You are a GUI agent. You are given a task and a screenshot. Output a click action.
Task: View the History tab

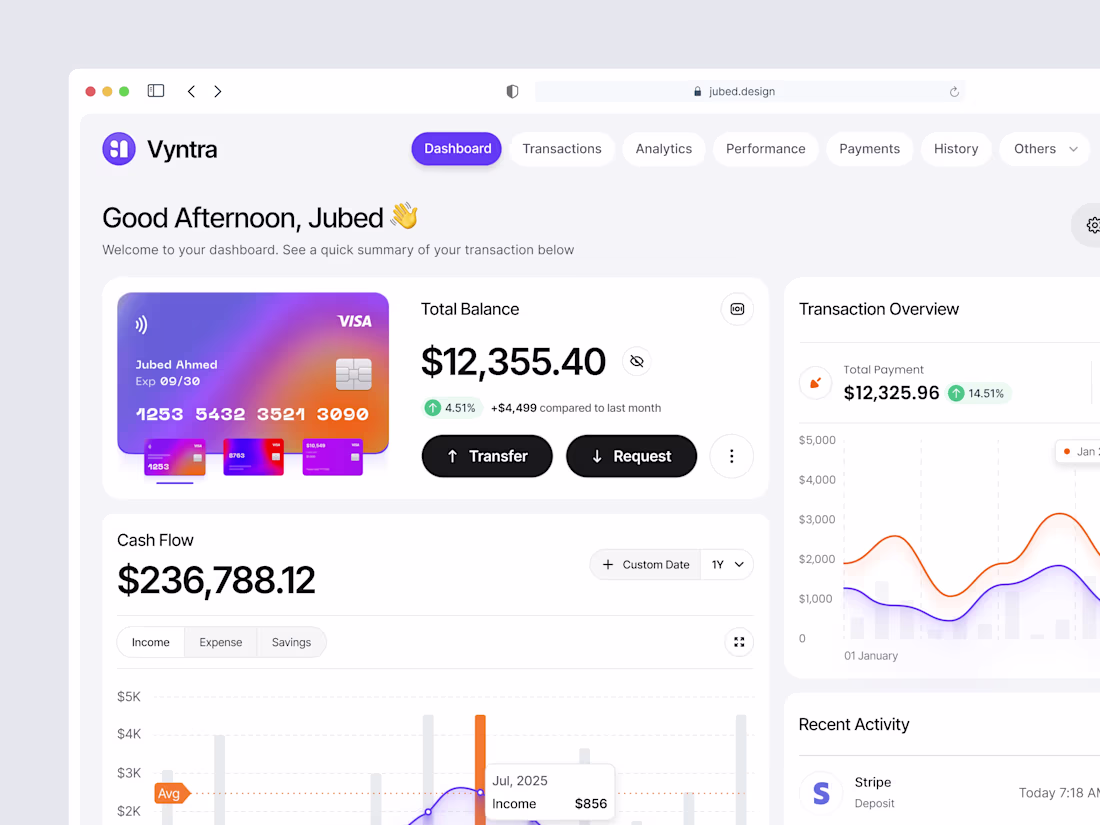955,149
